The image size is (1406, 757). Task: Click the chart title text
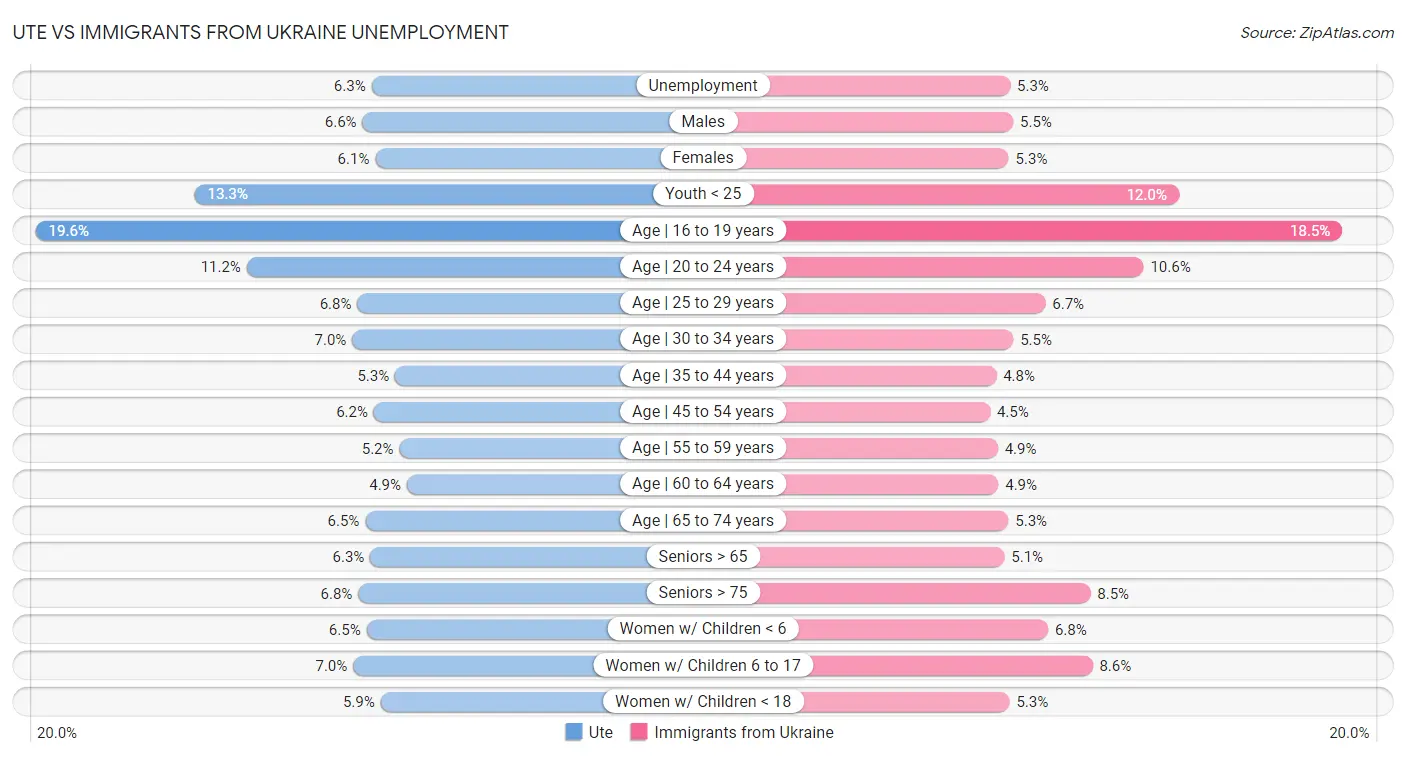pyautogui.click(x=260, y=32)
